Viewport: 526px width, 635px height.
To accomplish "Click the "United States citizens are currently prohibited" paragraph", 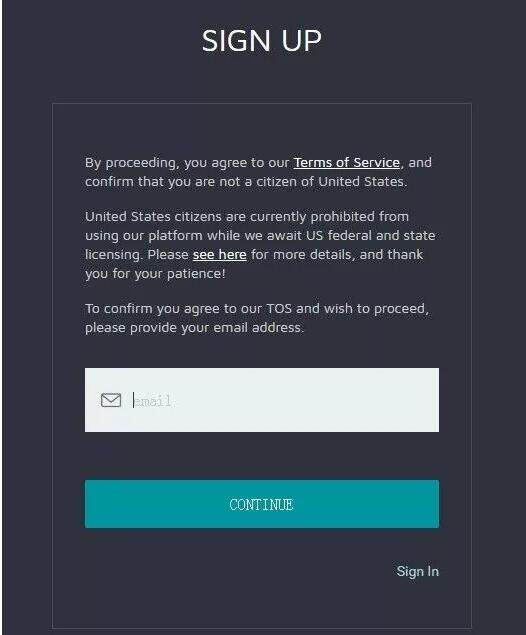I will (260, 245).
